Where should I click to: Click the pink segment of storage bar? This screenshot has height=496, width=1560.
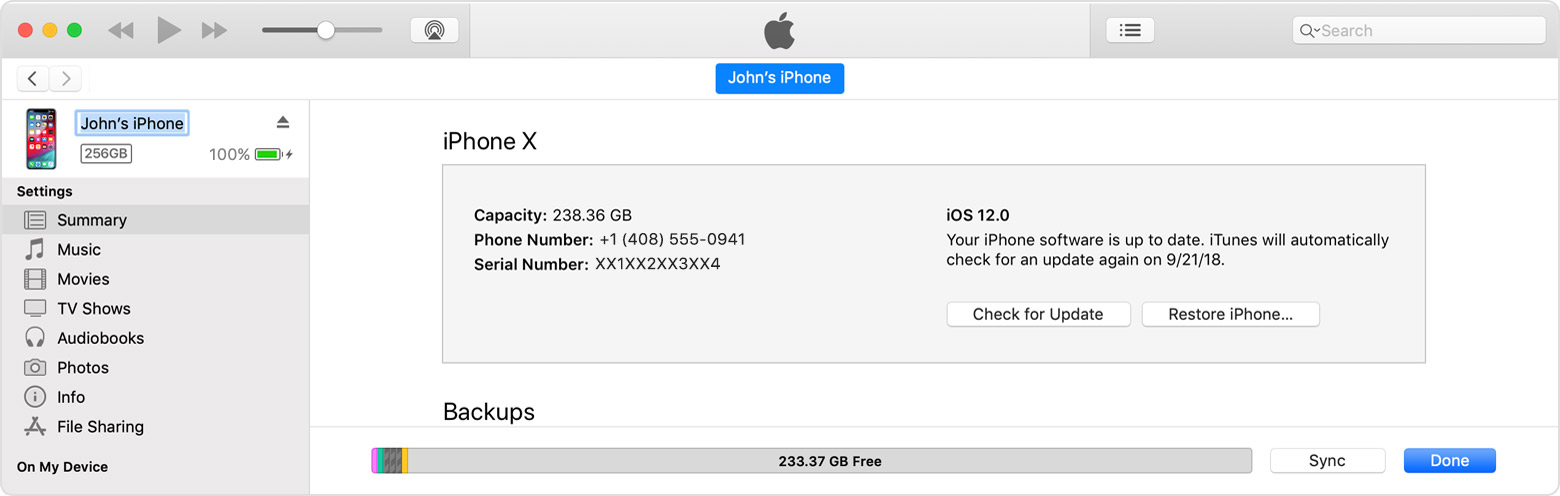[x=374, y=461]
